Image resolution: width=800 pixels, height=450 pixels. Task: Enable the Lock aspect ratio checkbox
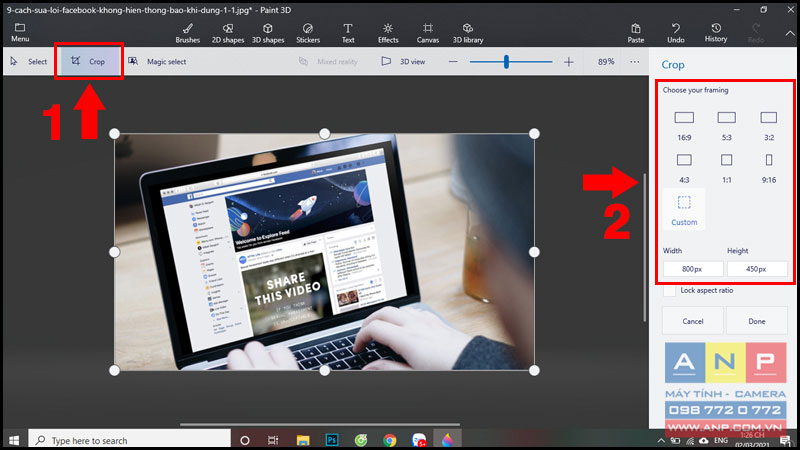click(x=669, y=290)
